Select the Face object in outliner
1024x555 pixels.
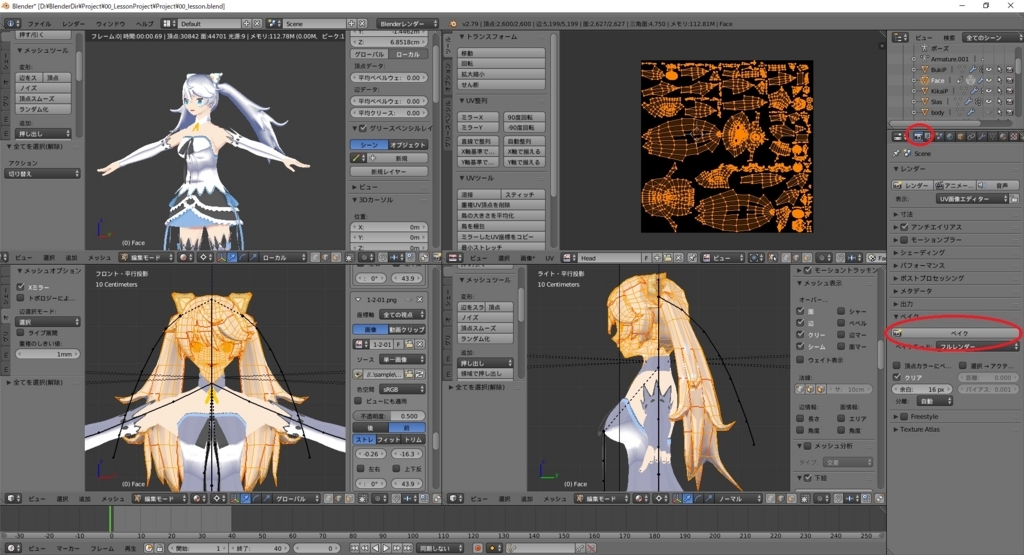click(937, 80)
